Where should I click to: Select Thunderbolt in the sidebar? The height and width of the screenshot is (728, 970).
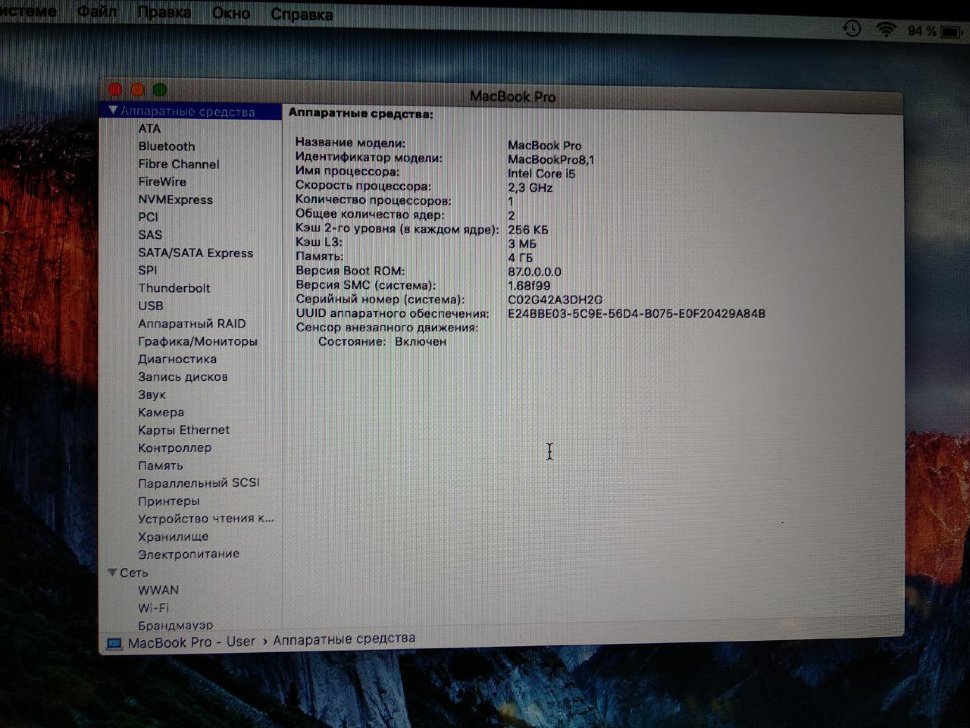(174, 288)
